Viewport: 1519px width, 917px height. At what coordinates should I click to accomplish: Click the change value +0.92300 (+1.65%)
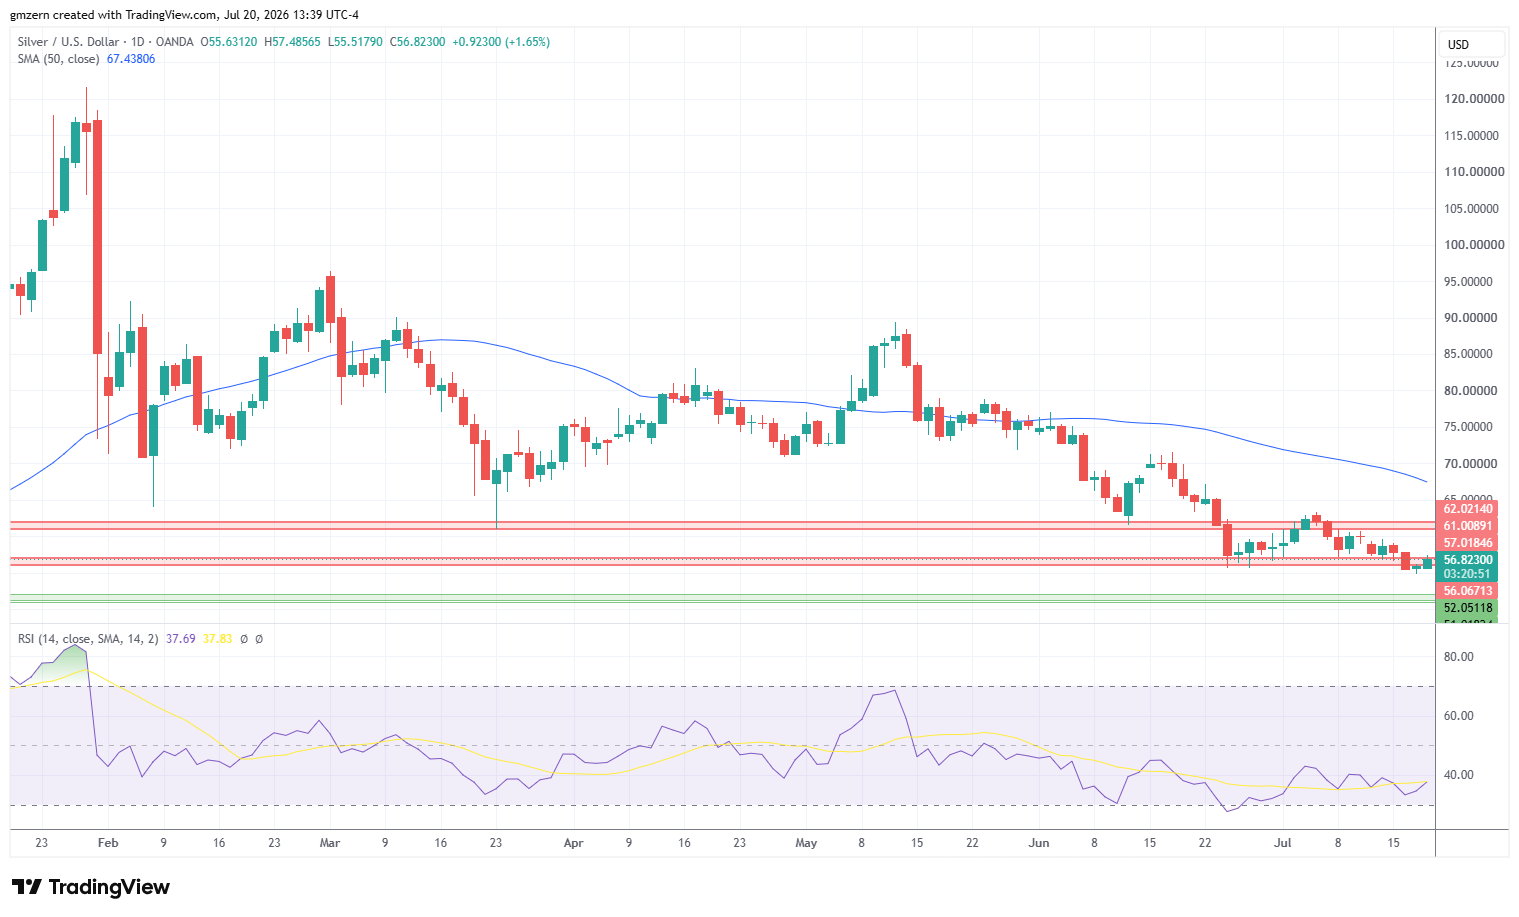(x=501, y=42)
